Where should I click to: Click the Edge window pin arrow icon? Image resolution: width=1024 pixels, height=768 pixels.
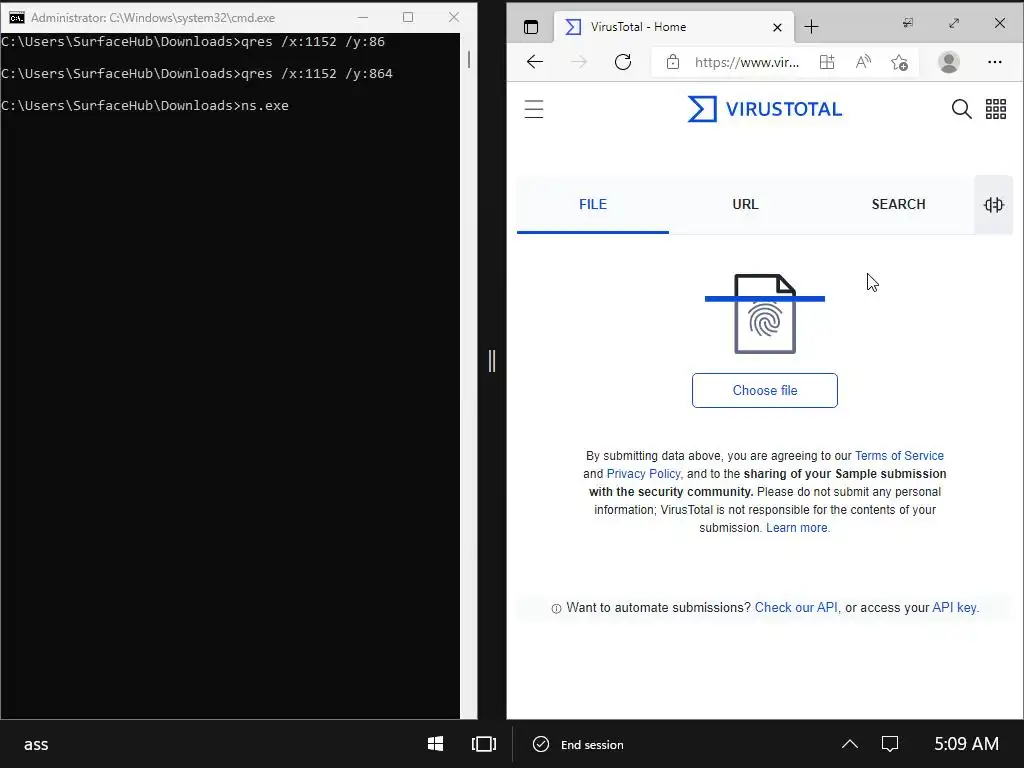908,23
